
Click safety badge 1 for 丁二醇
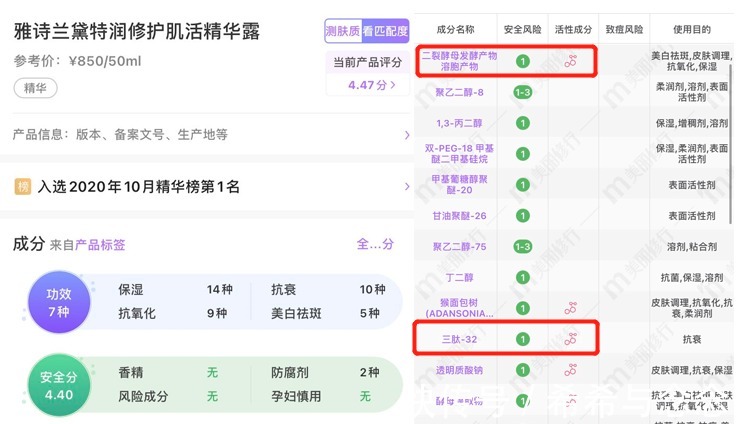522,278
